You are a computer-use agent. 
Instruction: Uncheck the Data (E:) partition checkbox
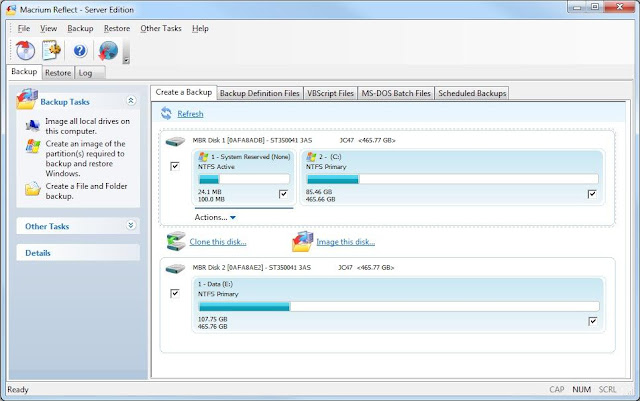593,321
